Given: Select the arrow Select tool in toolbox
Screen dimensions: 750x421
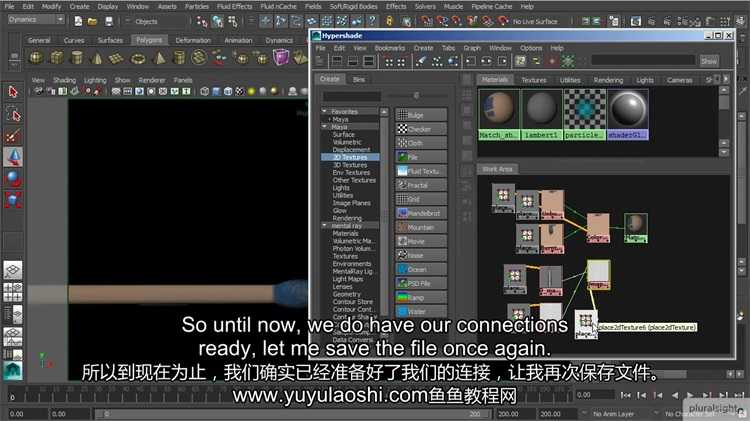Looking at the screenshot, I should click(13, 91).
